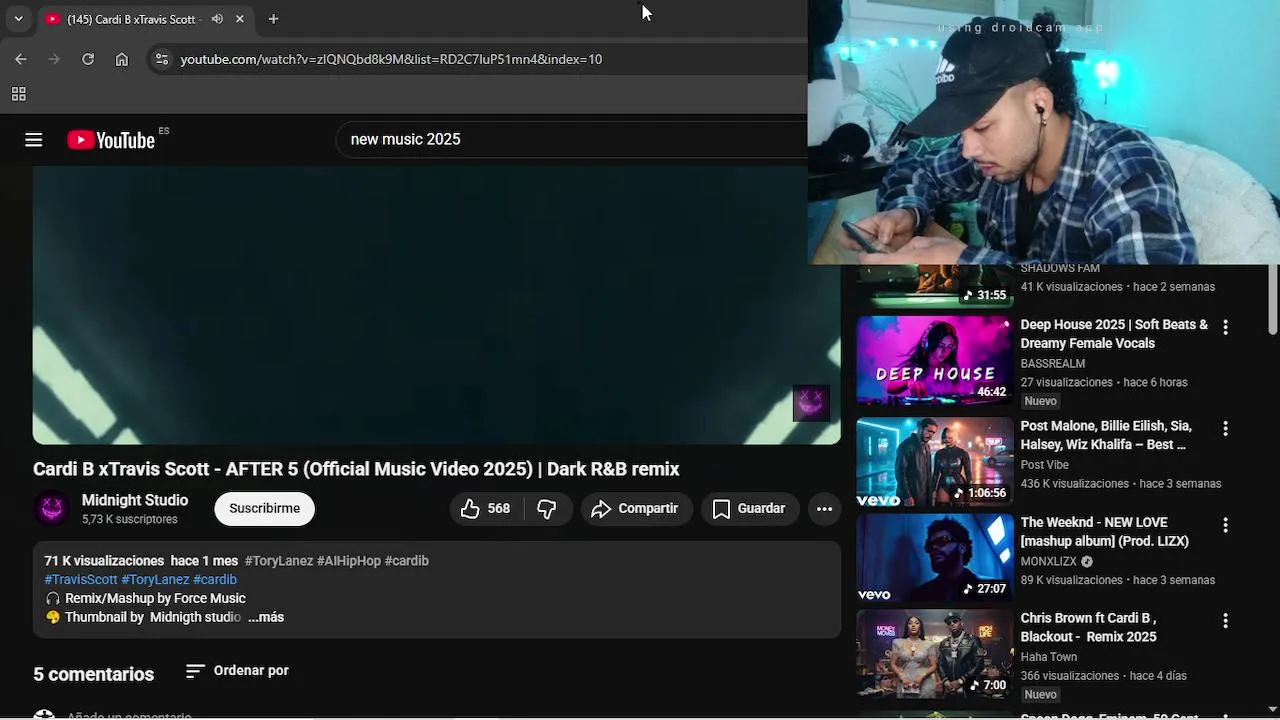Click the blue #ToryLanez hashtag link
The height and width of the screenshot is (720, 1280).
point(155,580)
